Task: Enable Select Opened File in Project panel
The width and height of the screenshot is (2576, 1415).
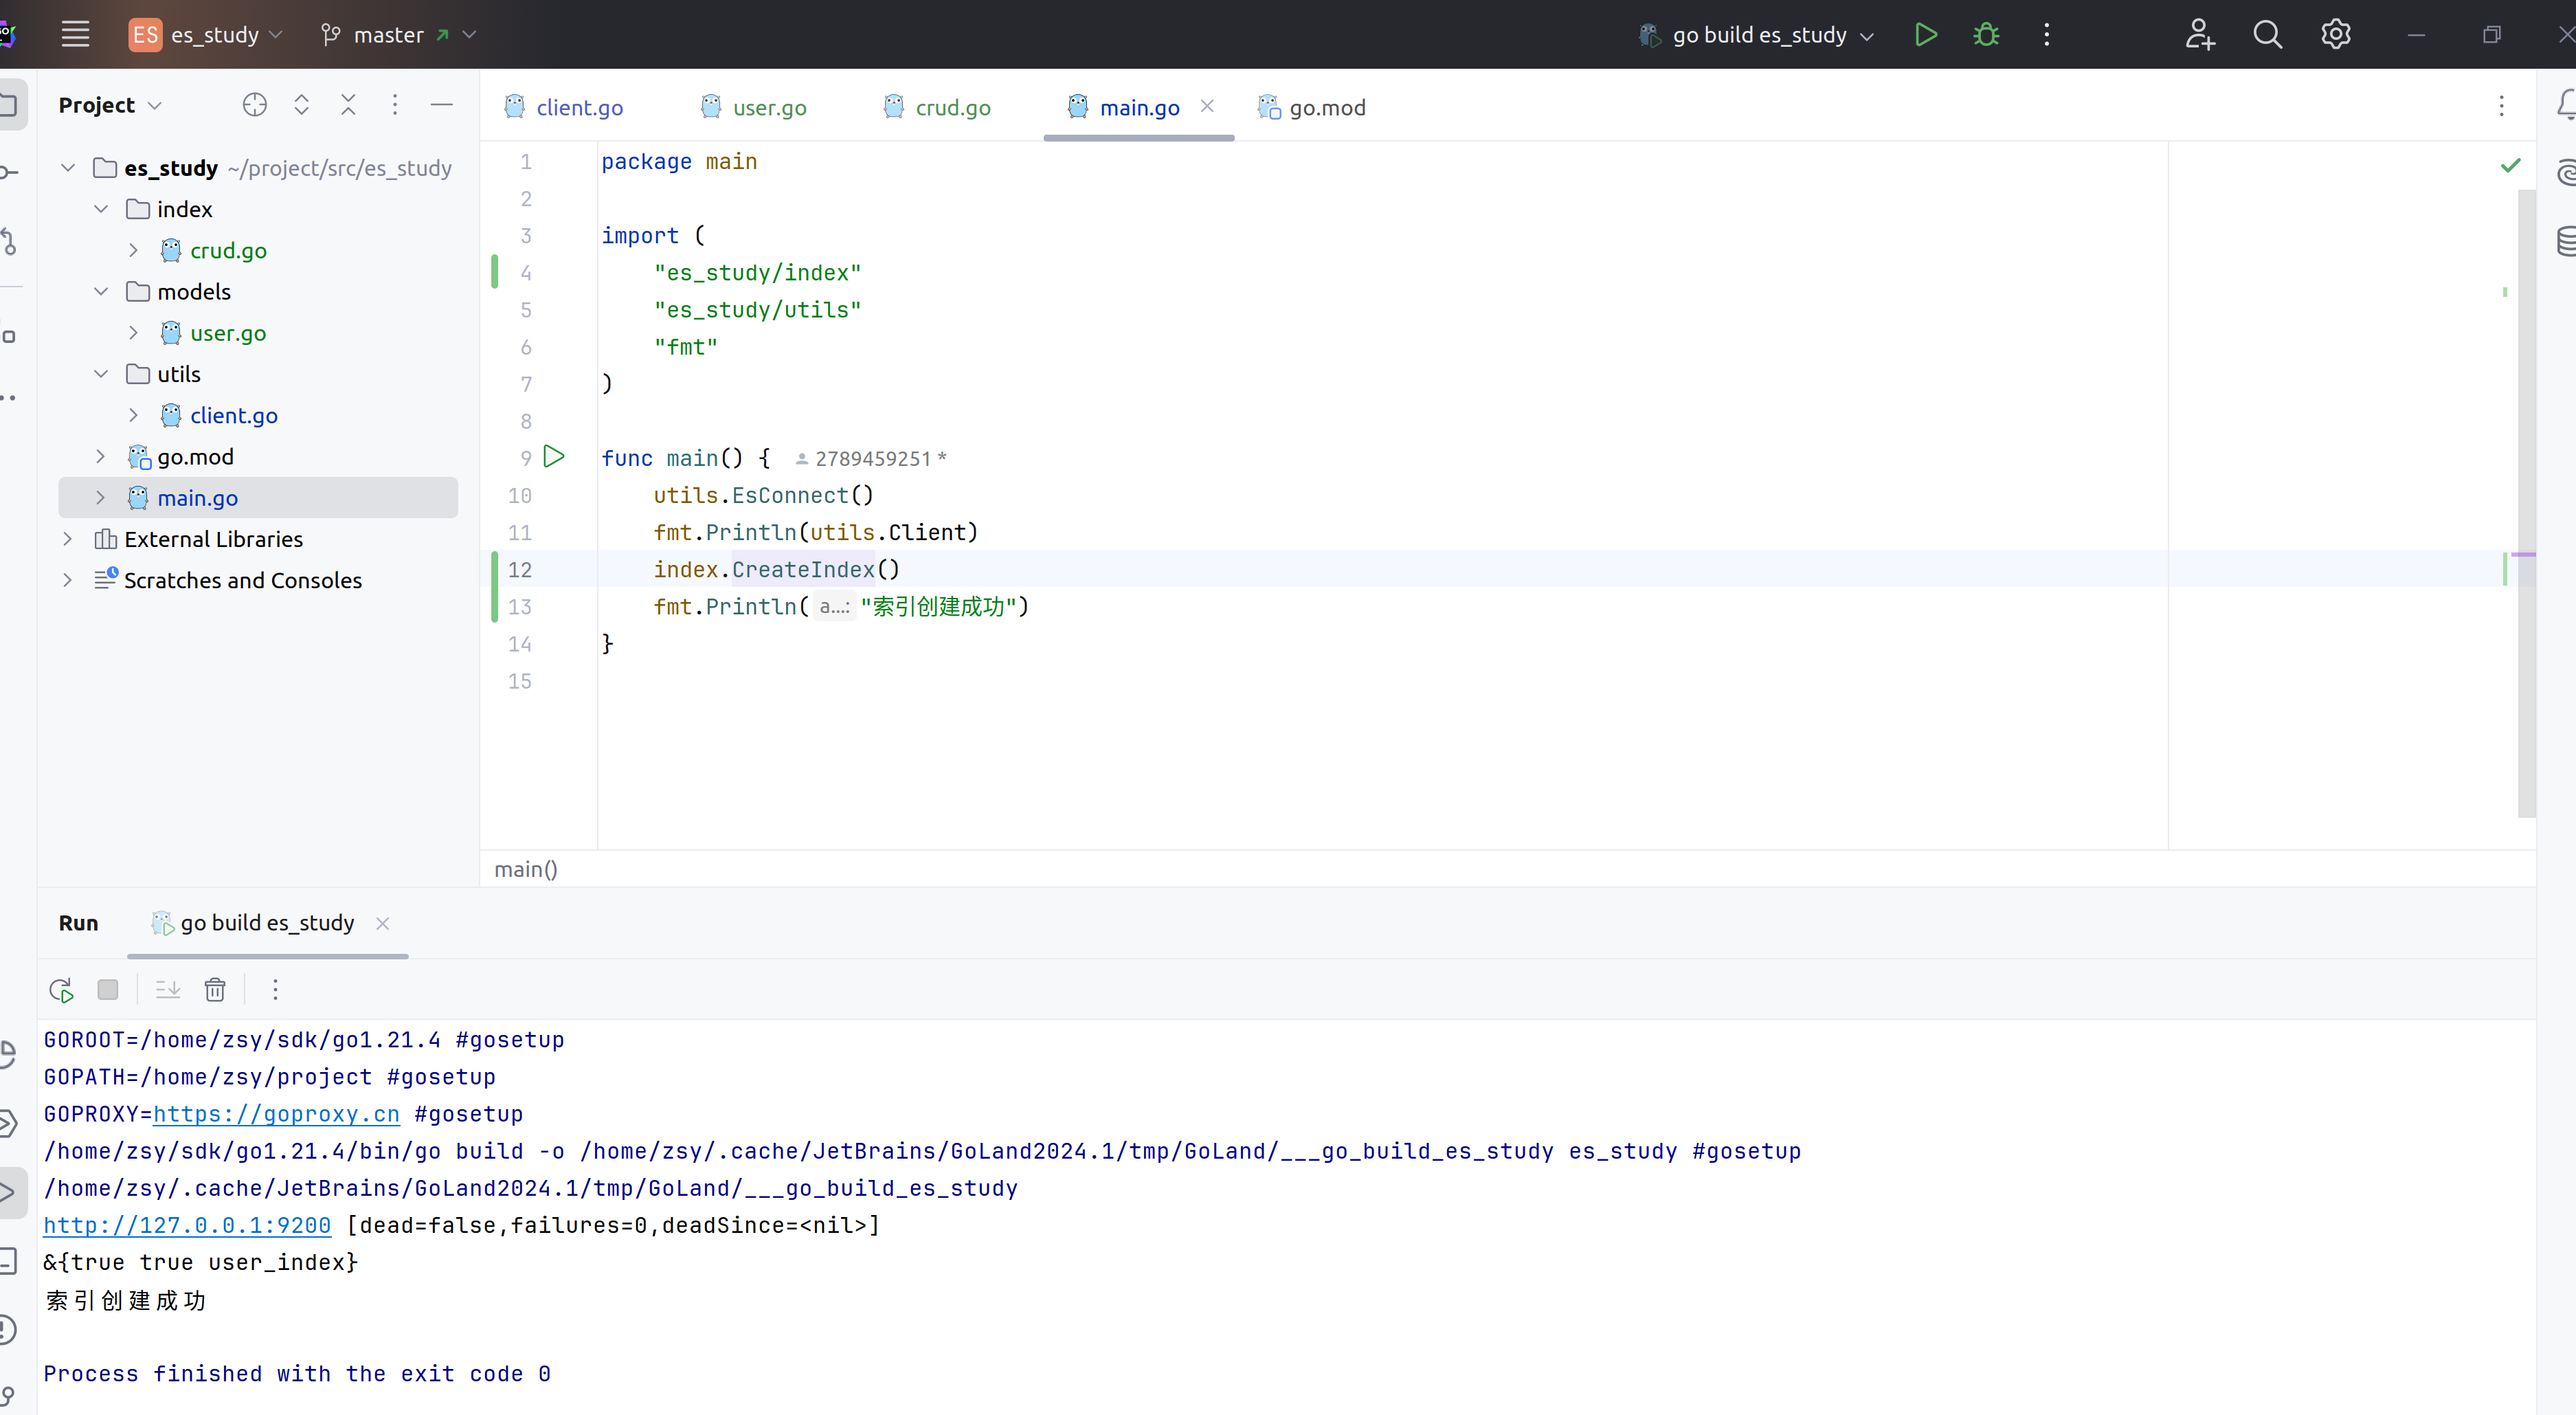Action: click(x=254, y=104)
